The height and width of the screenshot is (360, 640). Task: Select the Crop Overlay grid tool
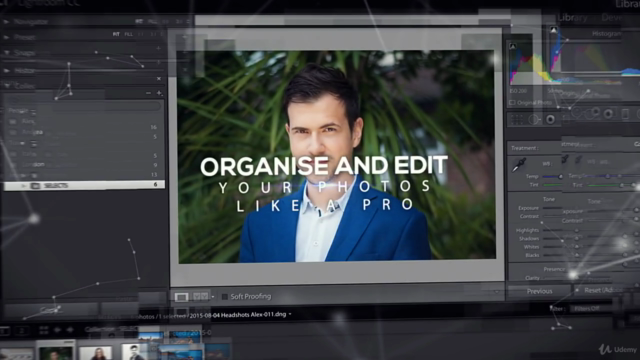tap(517, 119)
